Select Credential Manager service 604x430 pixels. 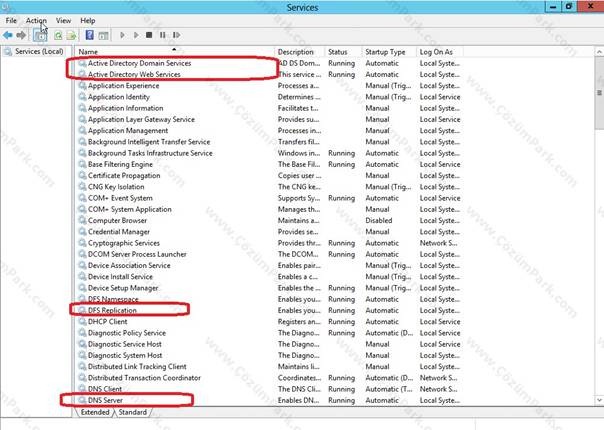click(119, 232)
